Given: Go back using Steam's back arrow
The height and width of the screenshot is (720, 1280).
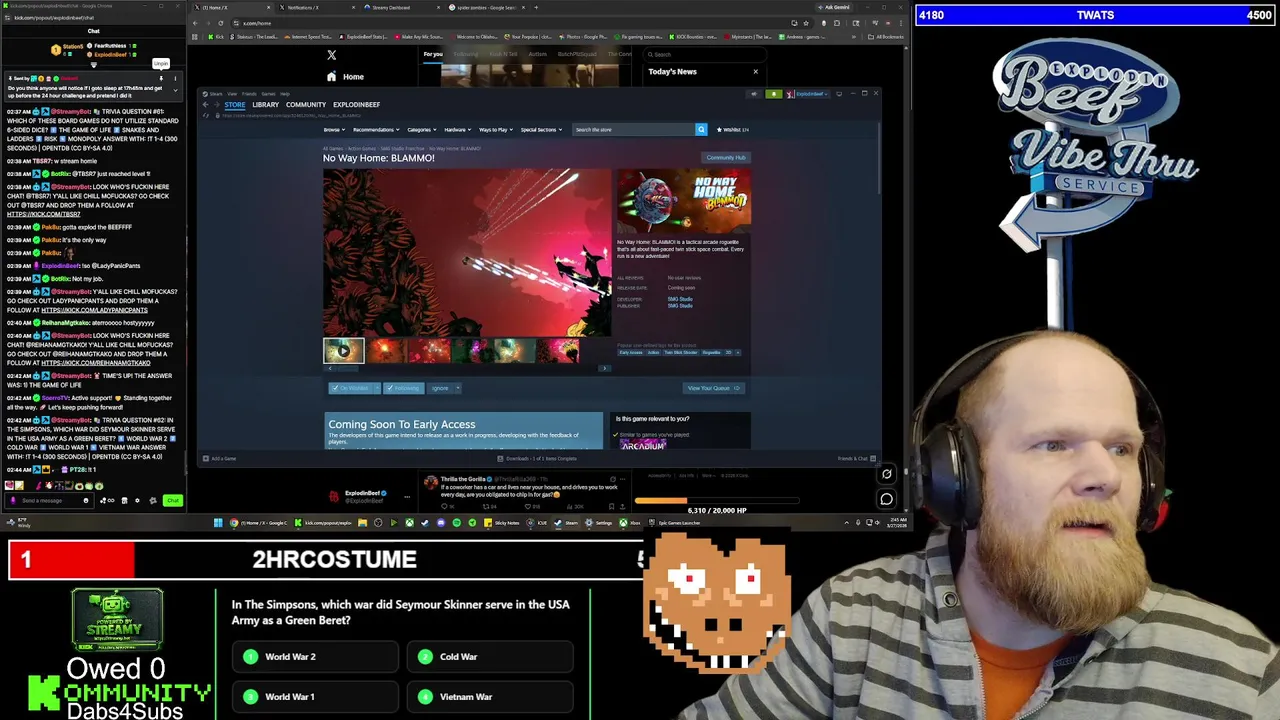Looking at the screenshot, I should tap(205, 104).
